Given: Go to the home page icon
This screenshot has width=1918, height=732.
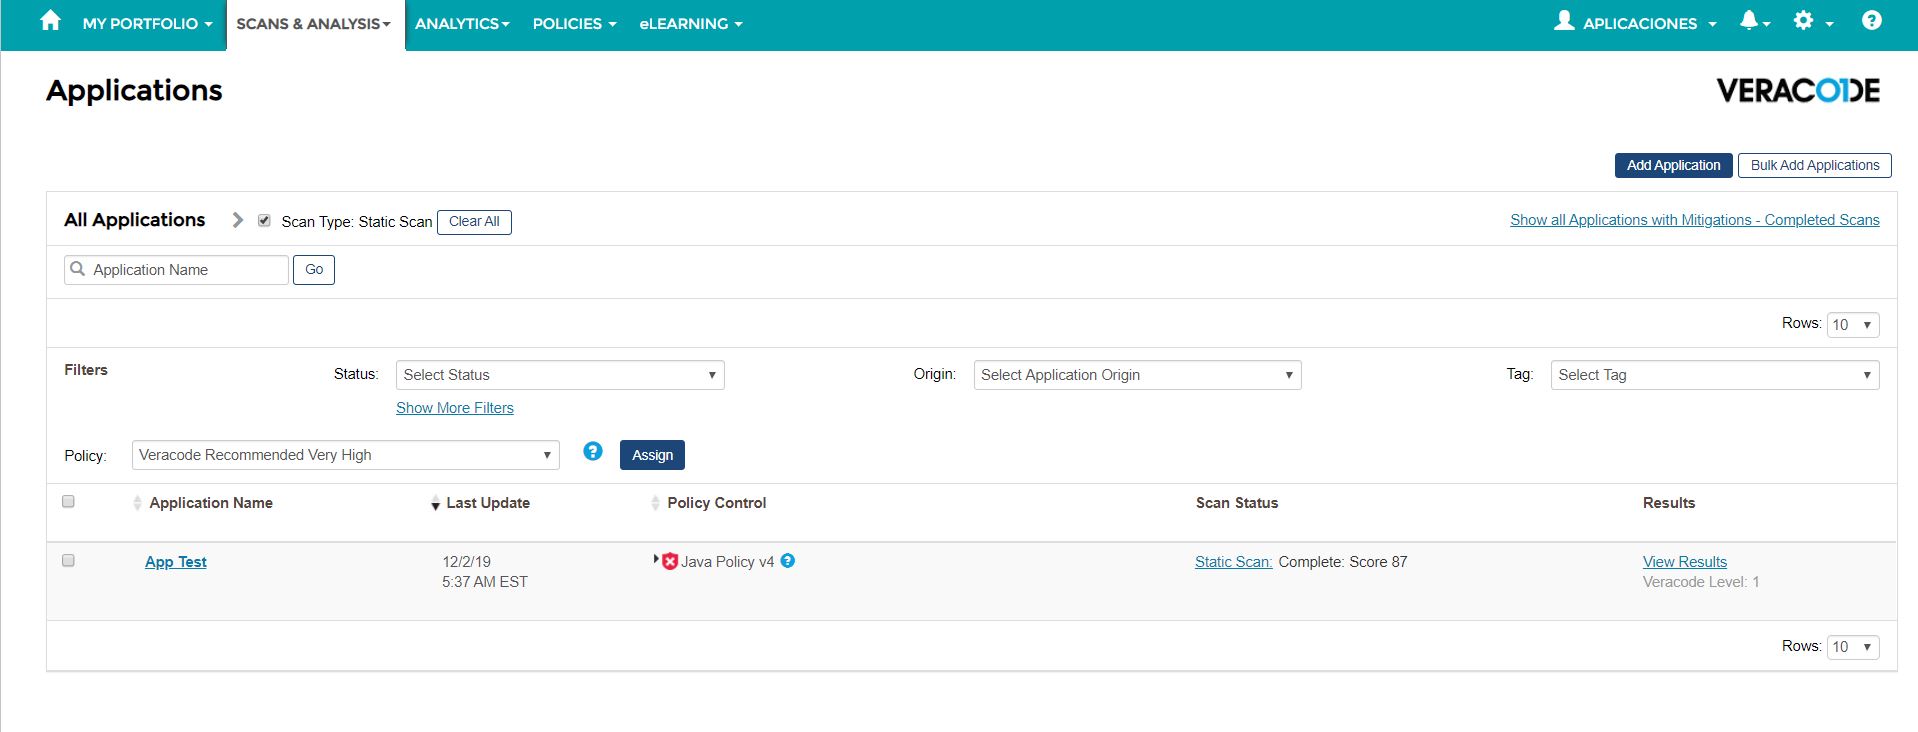Looking at the screenshot, I should (50, 21).
